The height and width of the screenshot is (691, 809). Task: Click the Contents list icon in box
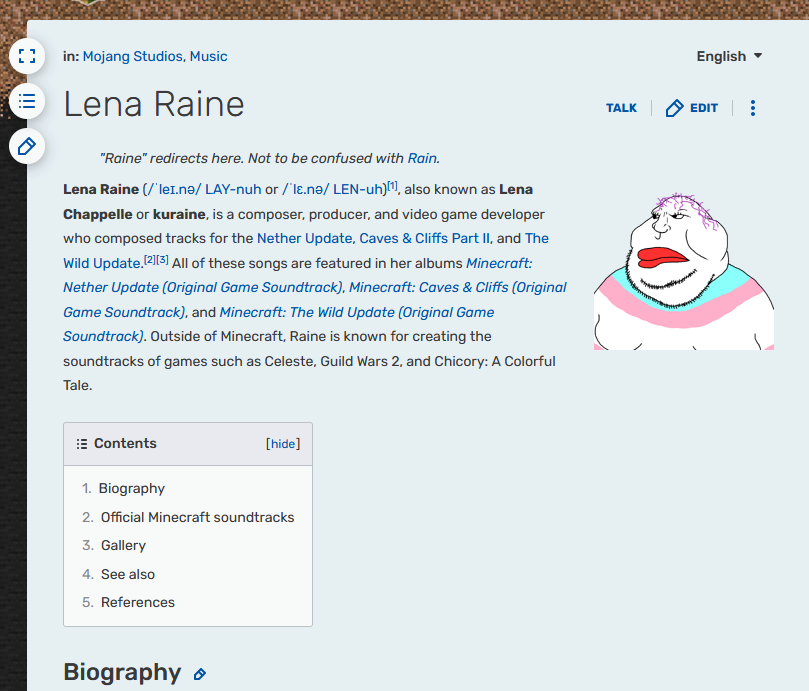click(x=81, y=444)
